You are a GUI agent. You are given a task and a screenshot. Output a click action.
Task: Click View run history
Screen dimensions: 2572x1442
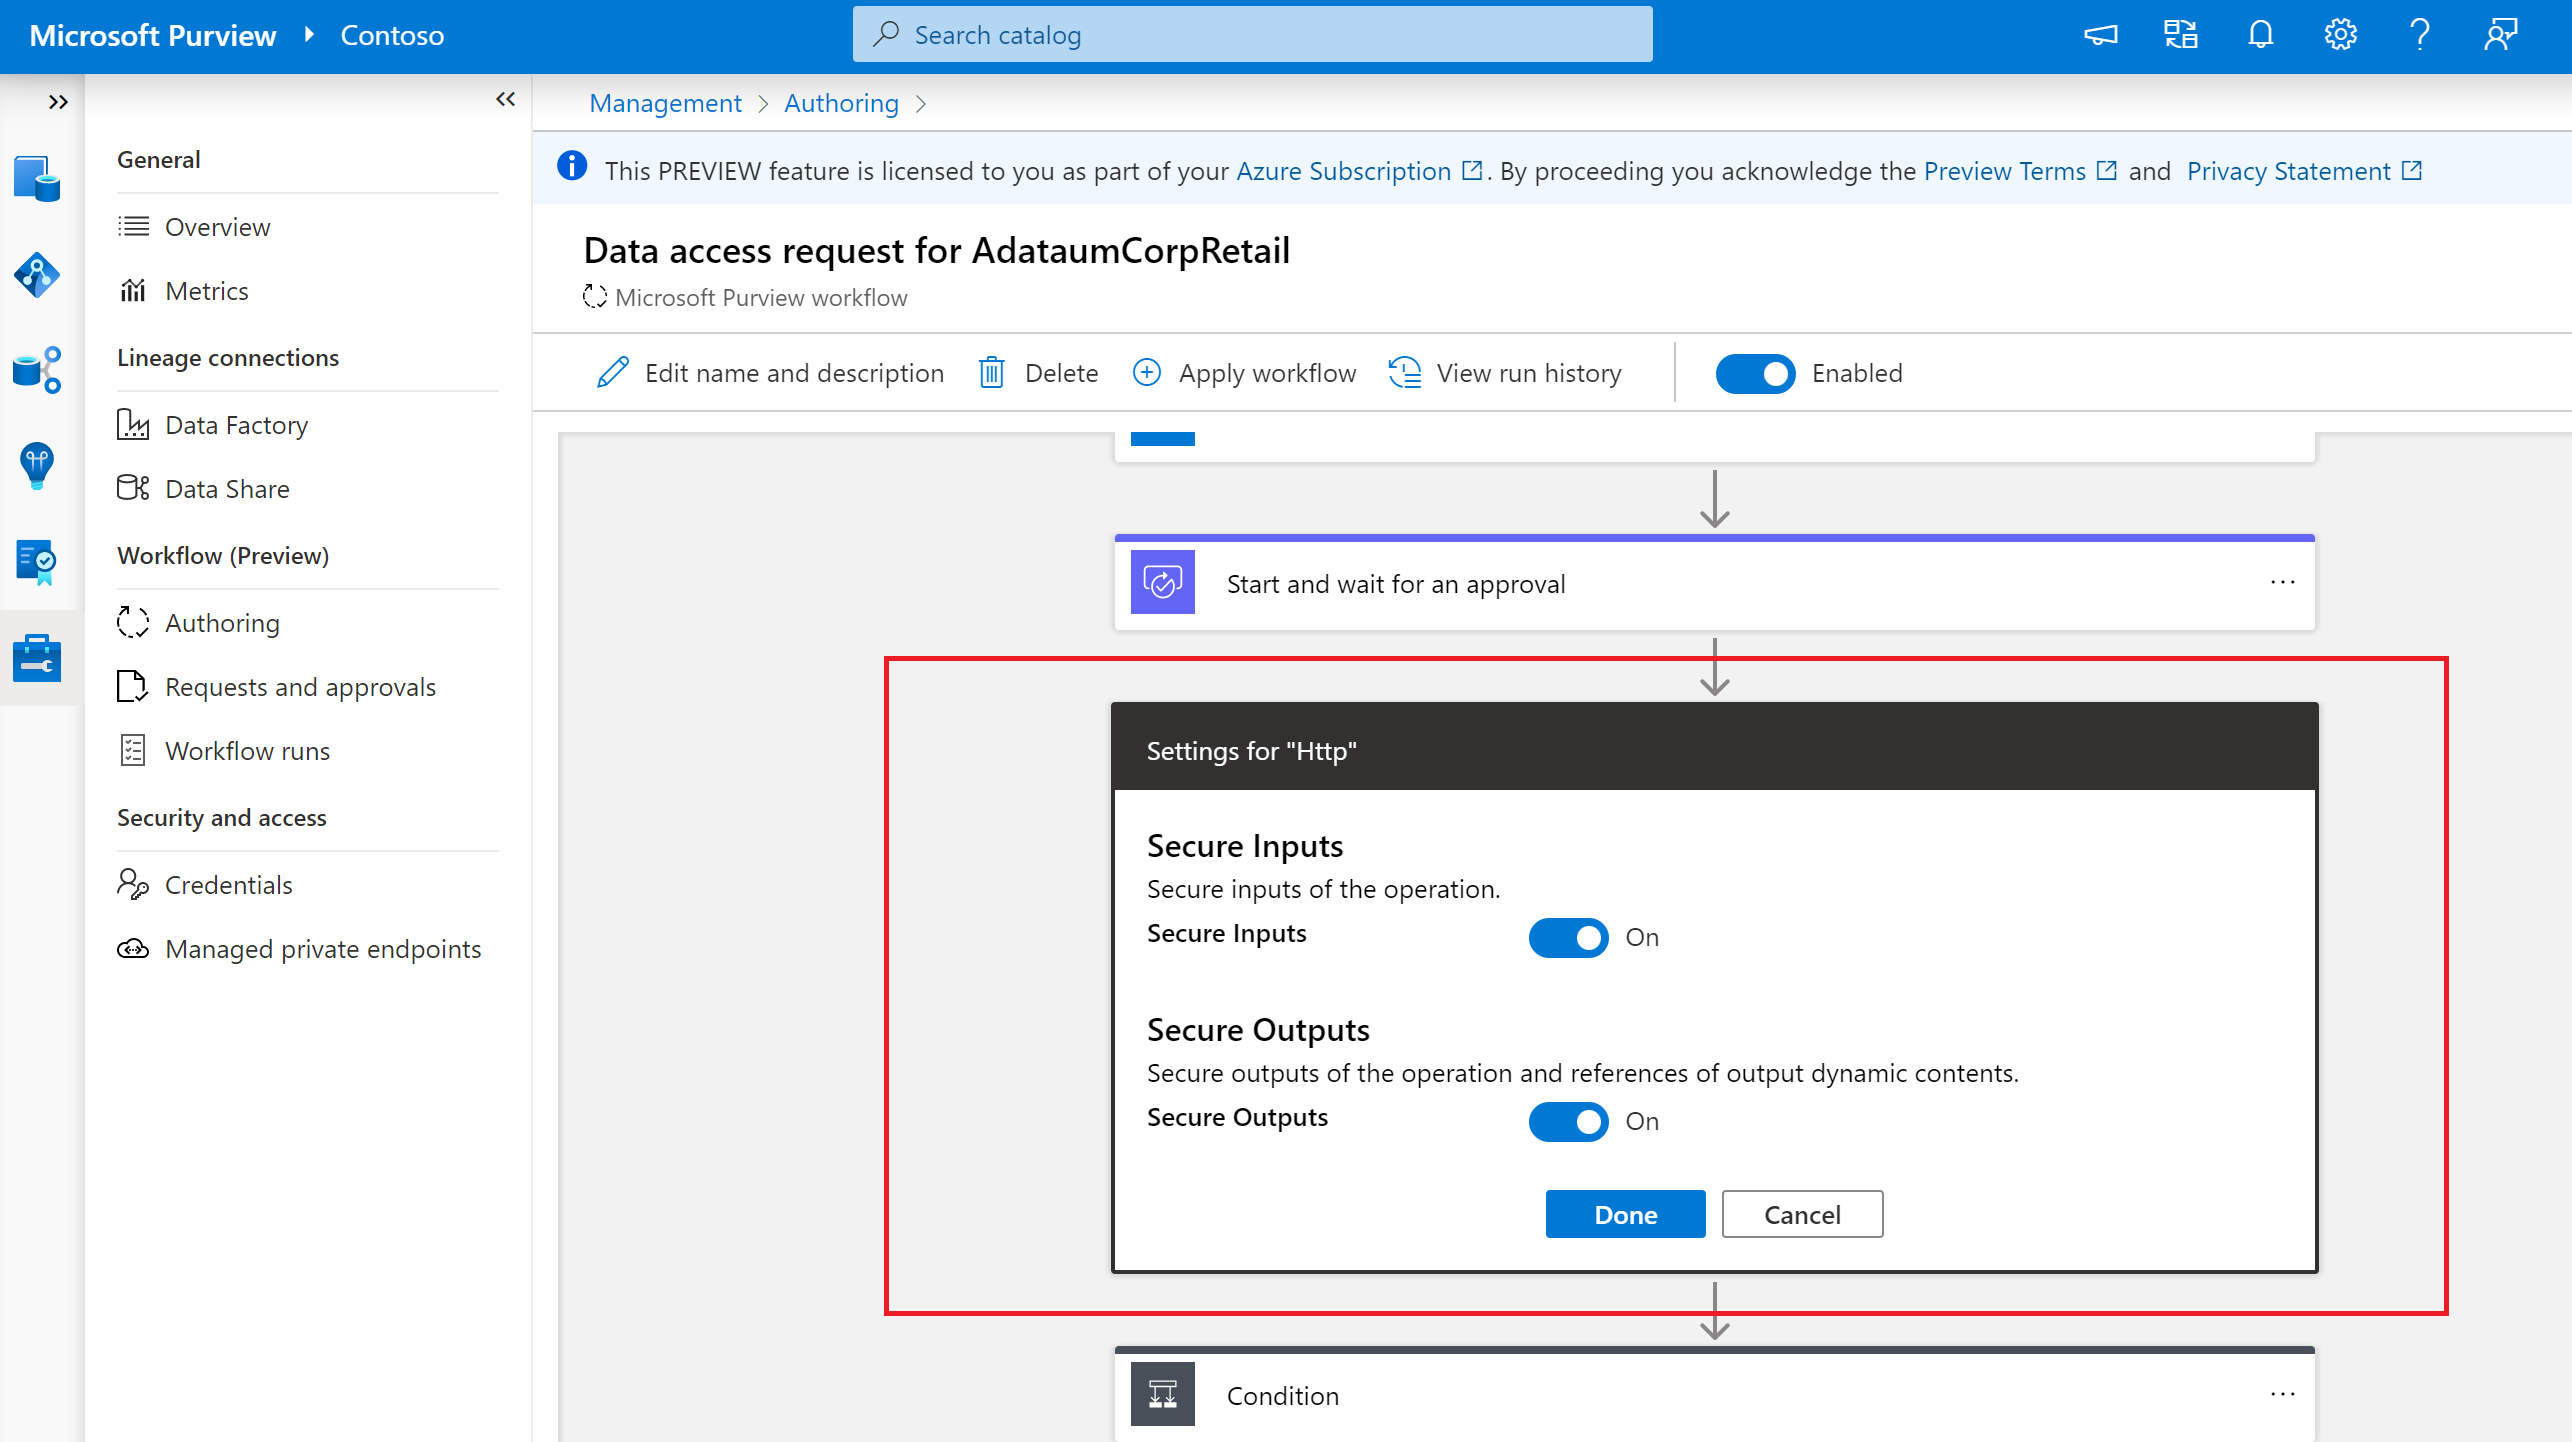(x=1505, y=373)
